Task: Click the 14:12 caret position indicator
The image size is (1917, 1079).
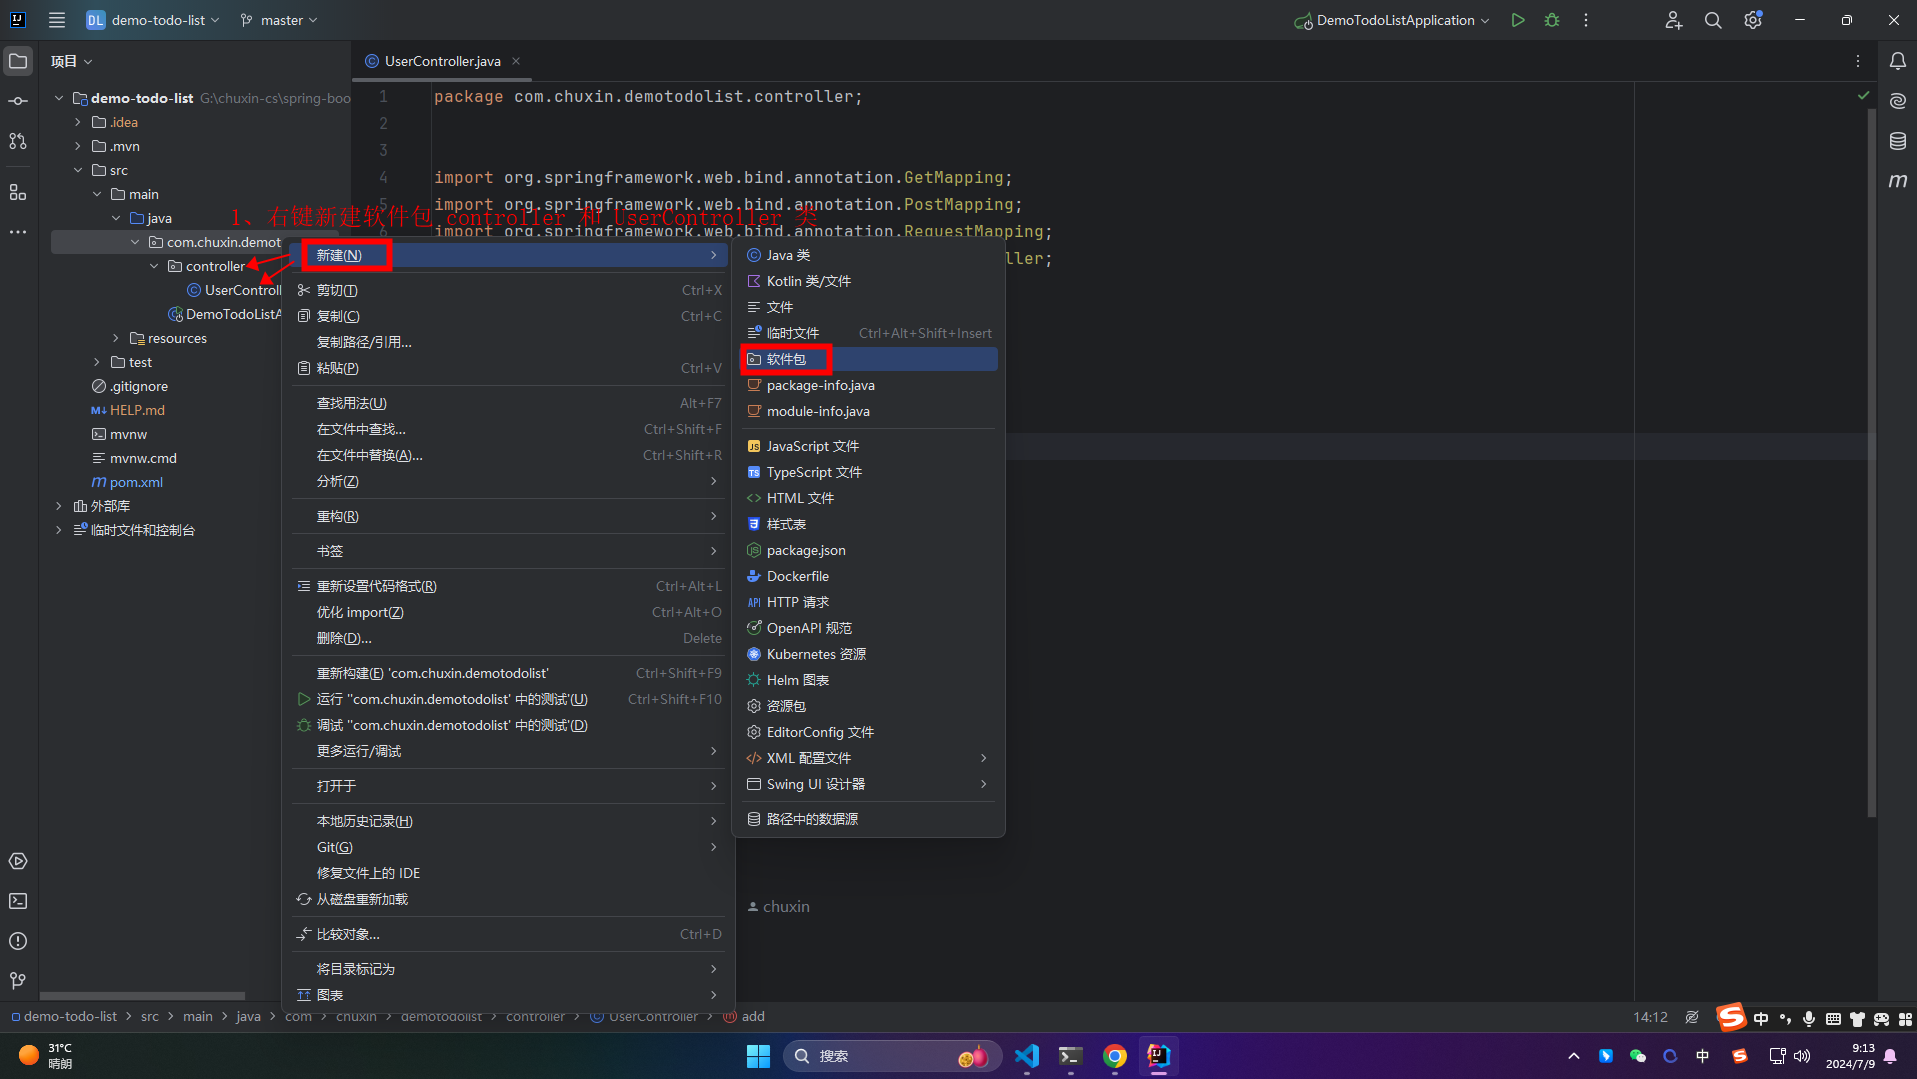Action: click(x=1650, y=1017)
